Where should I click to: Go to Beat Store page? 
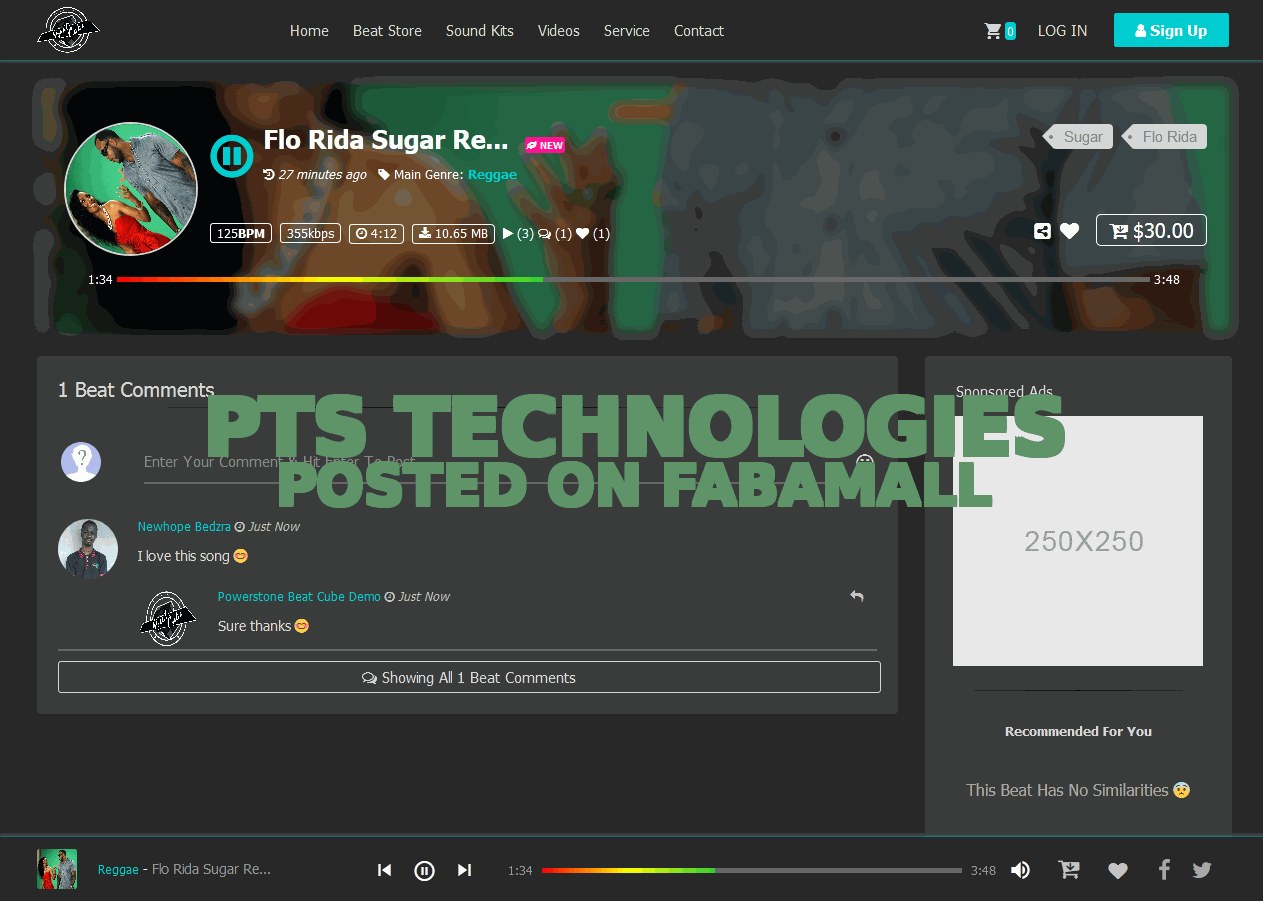387,31
